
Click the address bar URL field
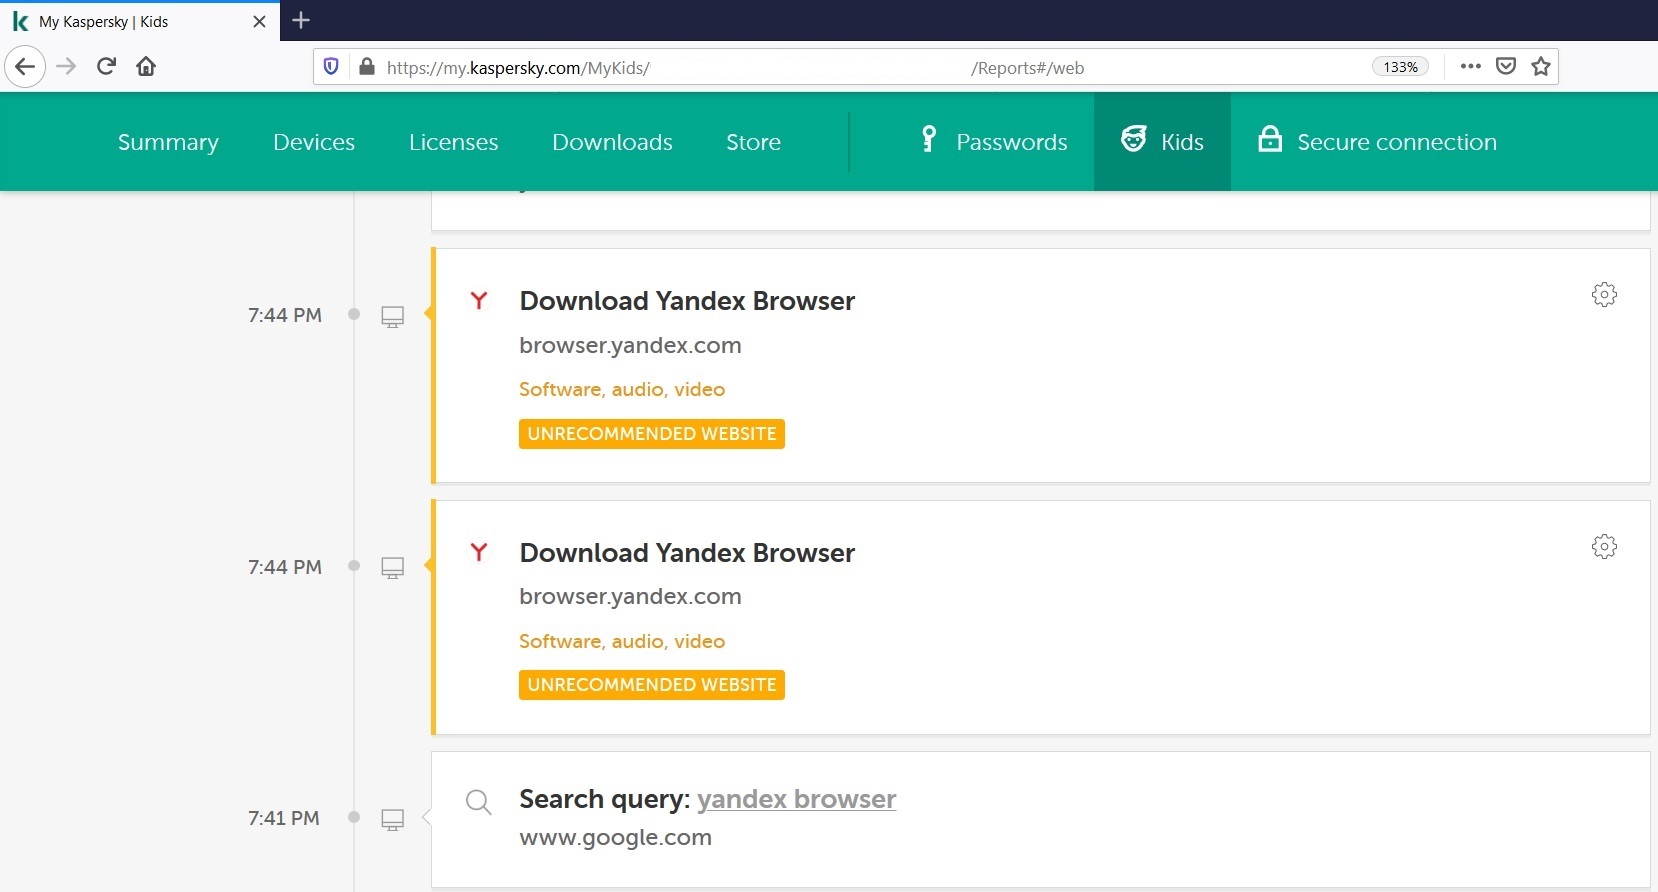[x=800, y=67]
